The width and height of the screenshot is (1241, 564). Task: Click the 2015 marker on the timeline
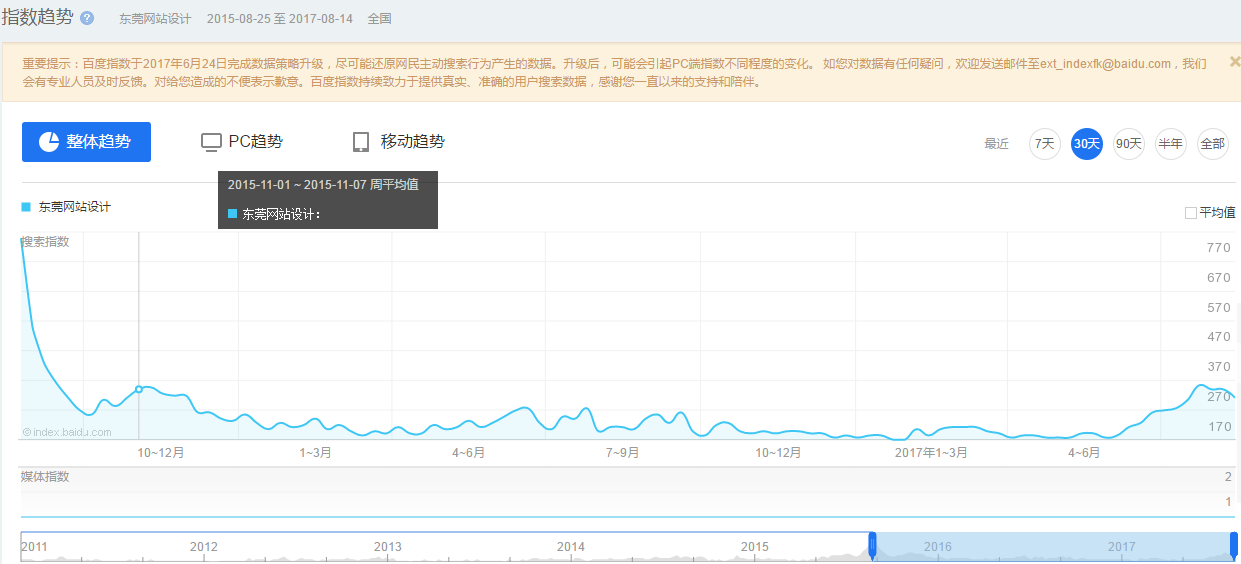click(x=755, y=547)
